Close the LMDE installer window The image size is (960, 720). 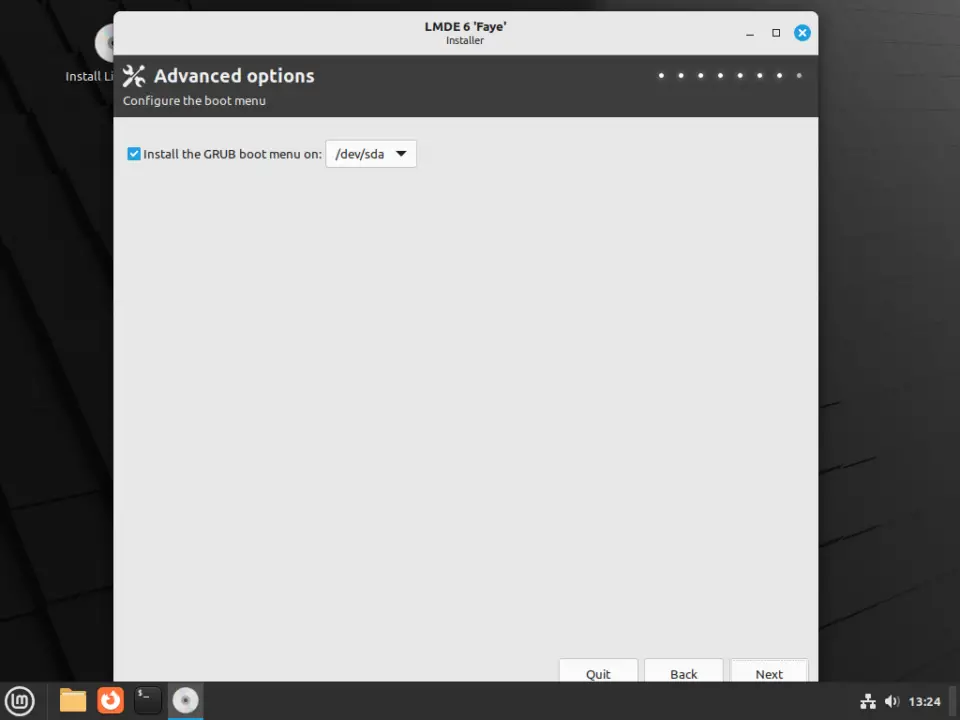click(802, 33)
